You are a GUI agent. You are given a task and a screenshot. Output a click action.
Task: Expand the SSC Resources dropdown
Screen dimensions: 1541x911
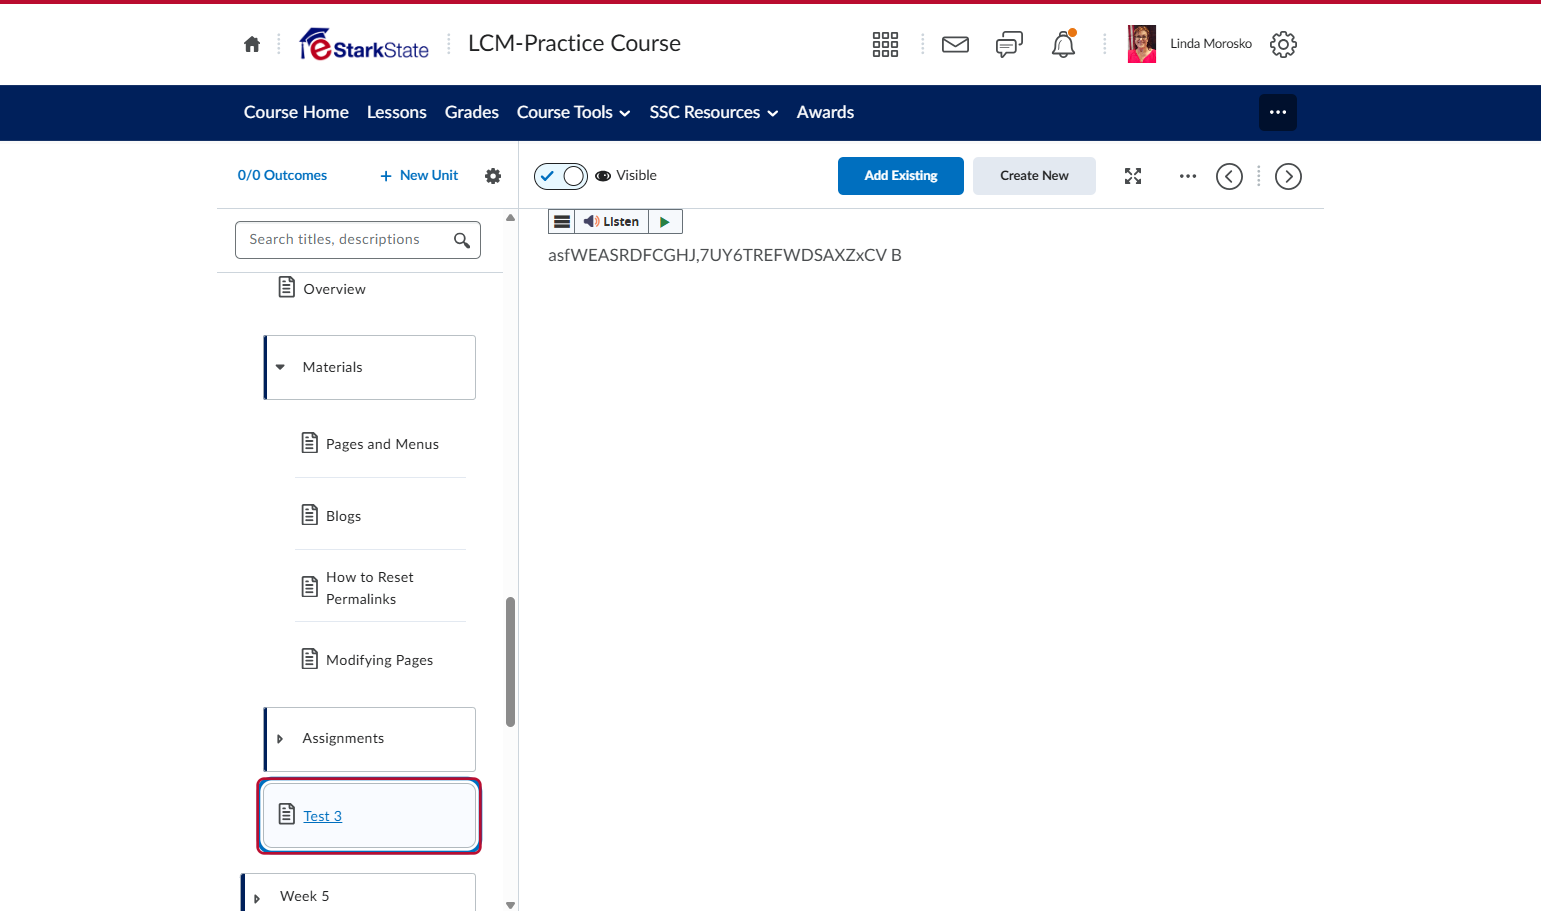(x=714, y=113)
